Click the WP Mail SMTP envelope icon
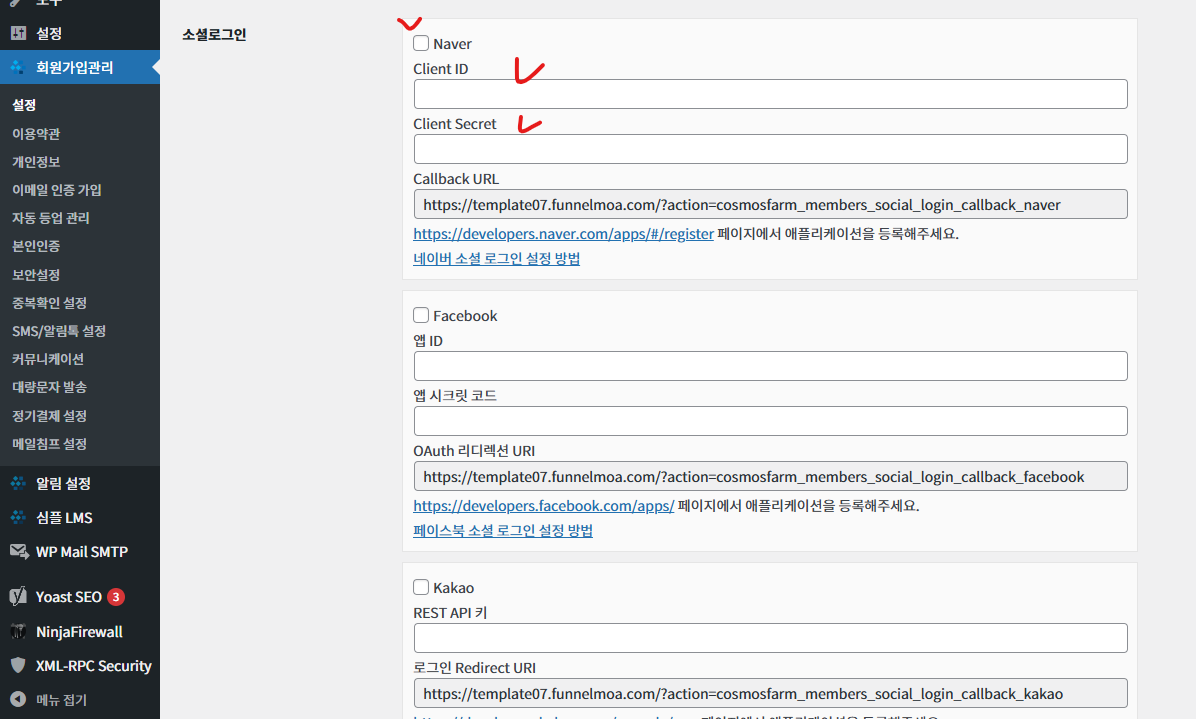Screen dimensions: 1196x719 [18, 550]
